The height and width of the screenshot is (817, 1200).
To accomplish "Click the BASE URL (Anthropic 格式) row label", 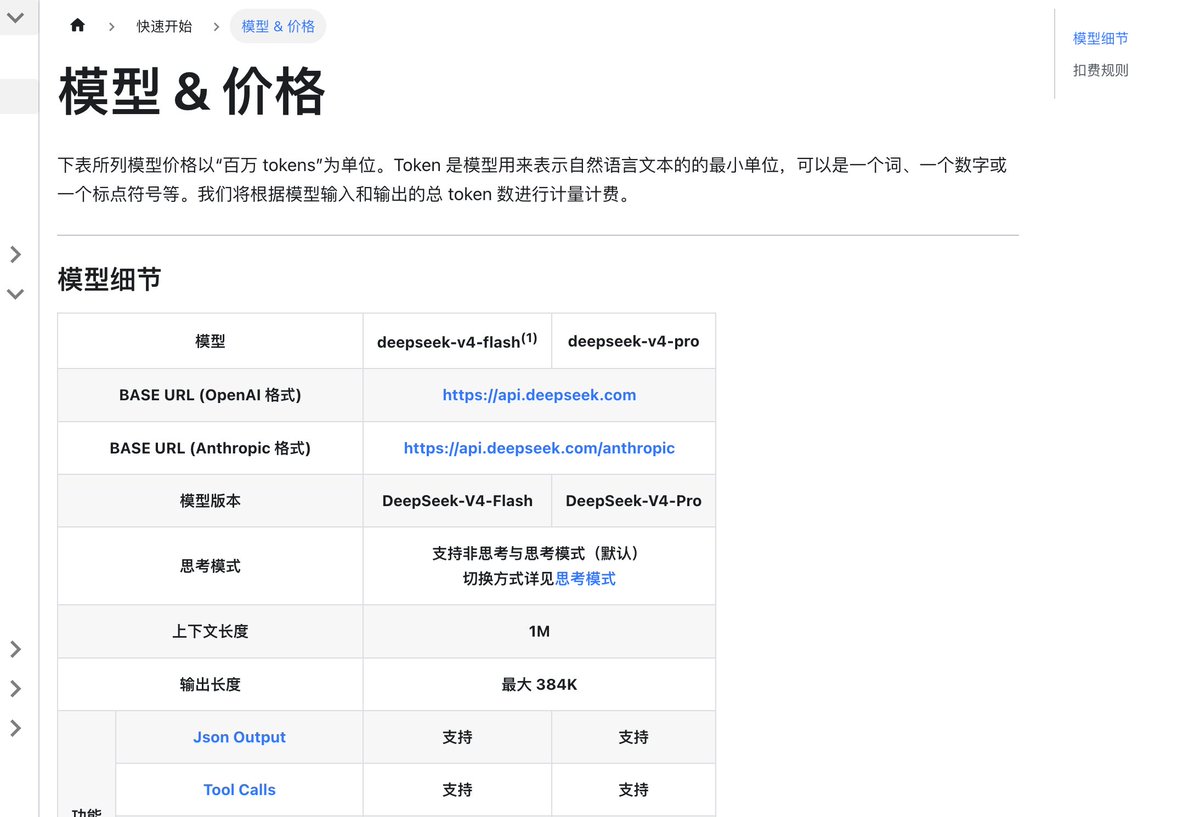I will tap(210, 448).
